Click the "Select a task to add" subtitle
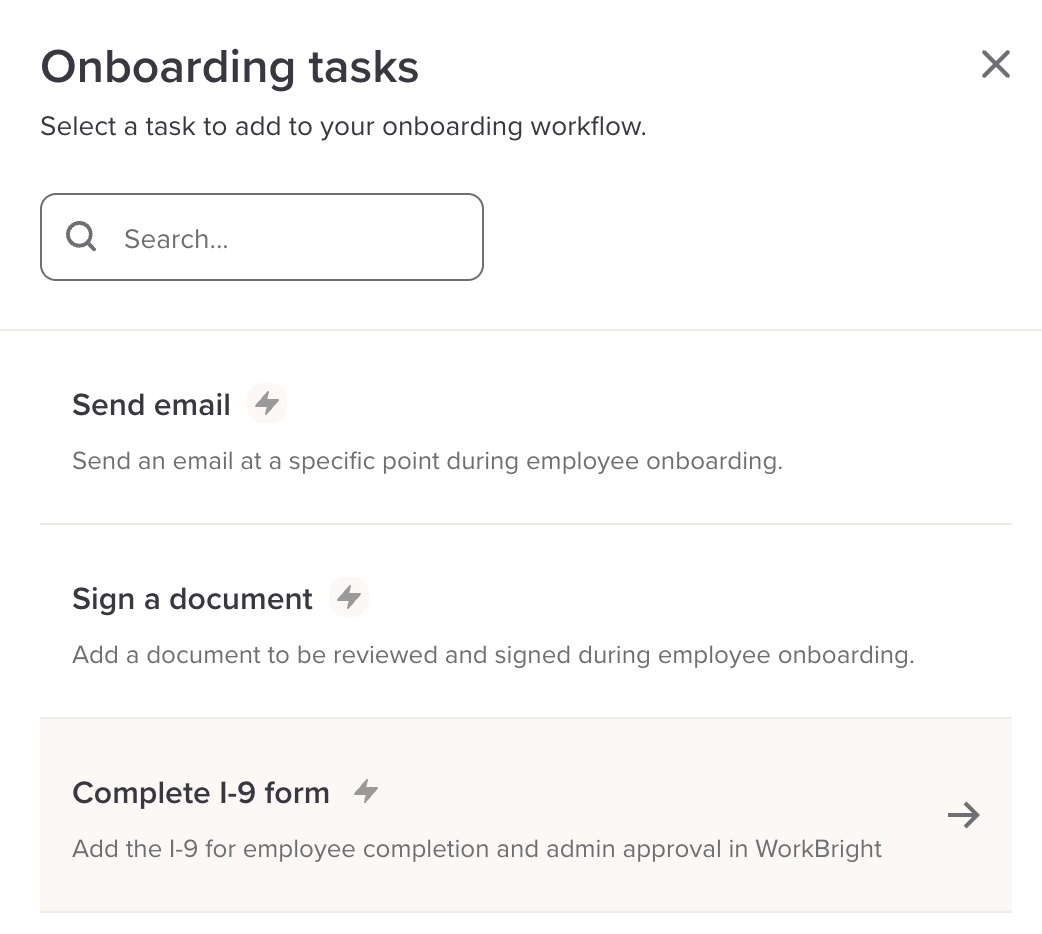Viewport: 1042px width, 934px height. pyautogui.click(x=343, y=128)
